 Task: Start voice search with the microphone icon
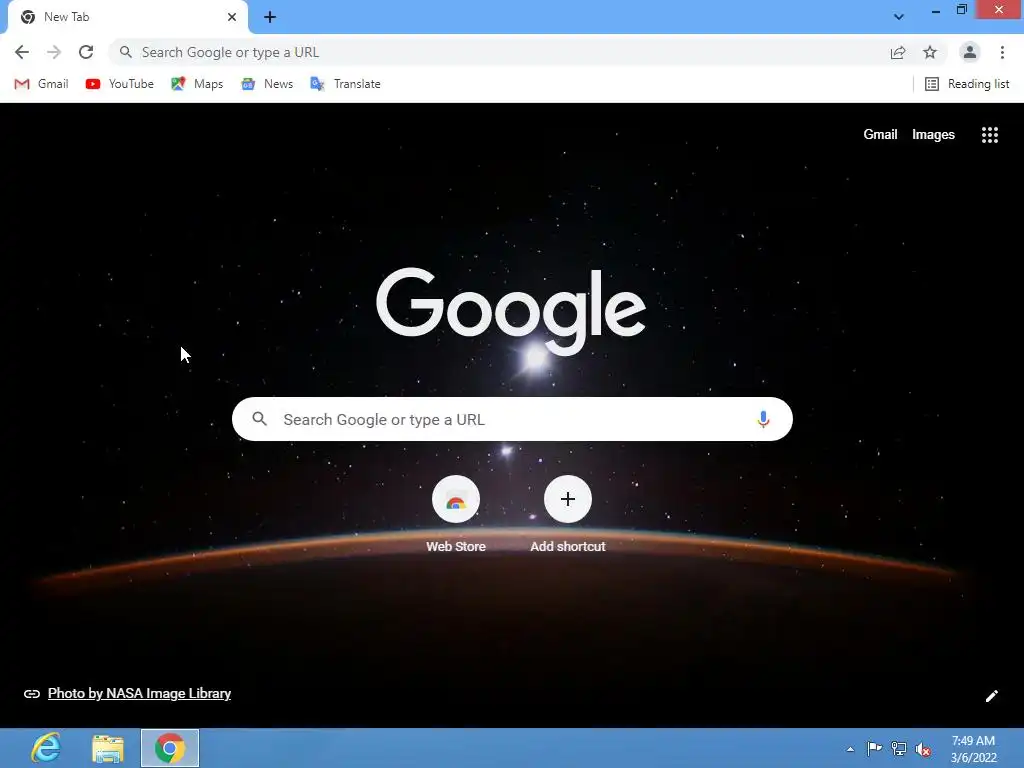point(763,419)
